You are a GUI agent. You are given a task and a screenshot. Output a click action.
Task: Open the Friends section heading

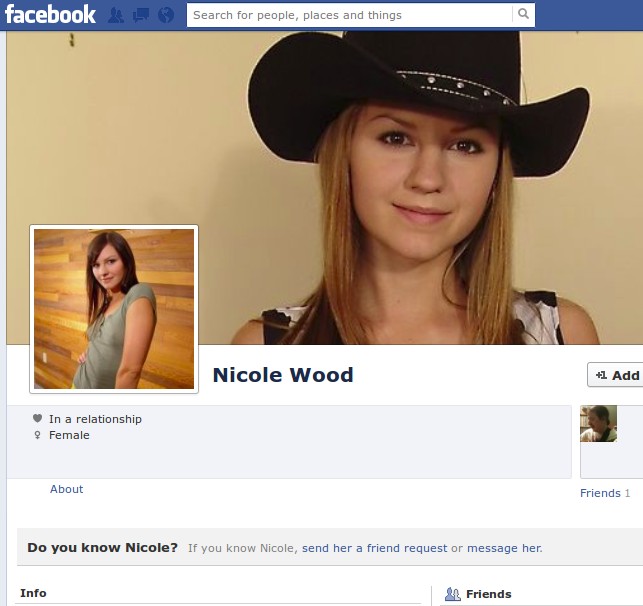pos(489,594)
